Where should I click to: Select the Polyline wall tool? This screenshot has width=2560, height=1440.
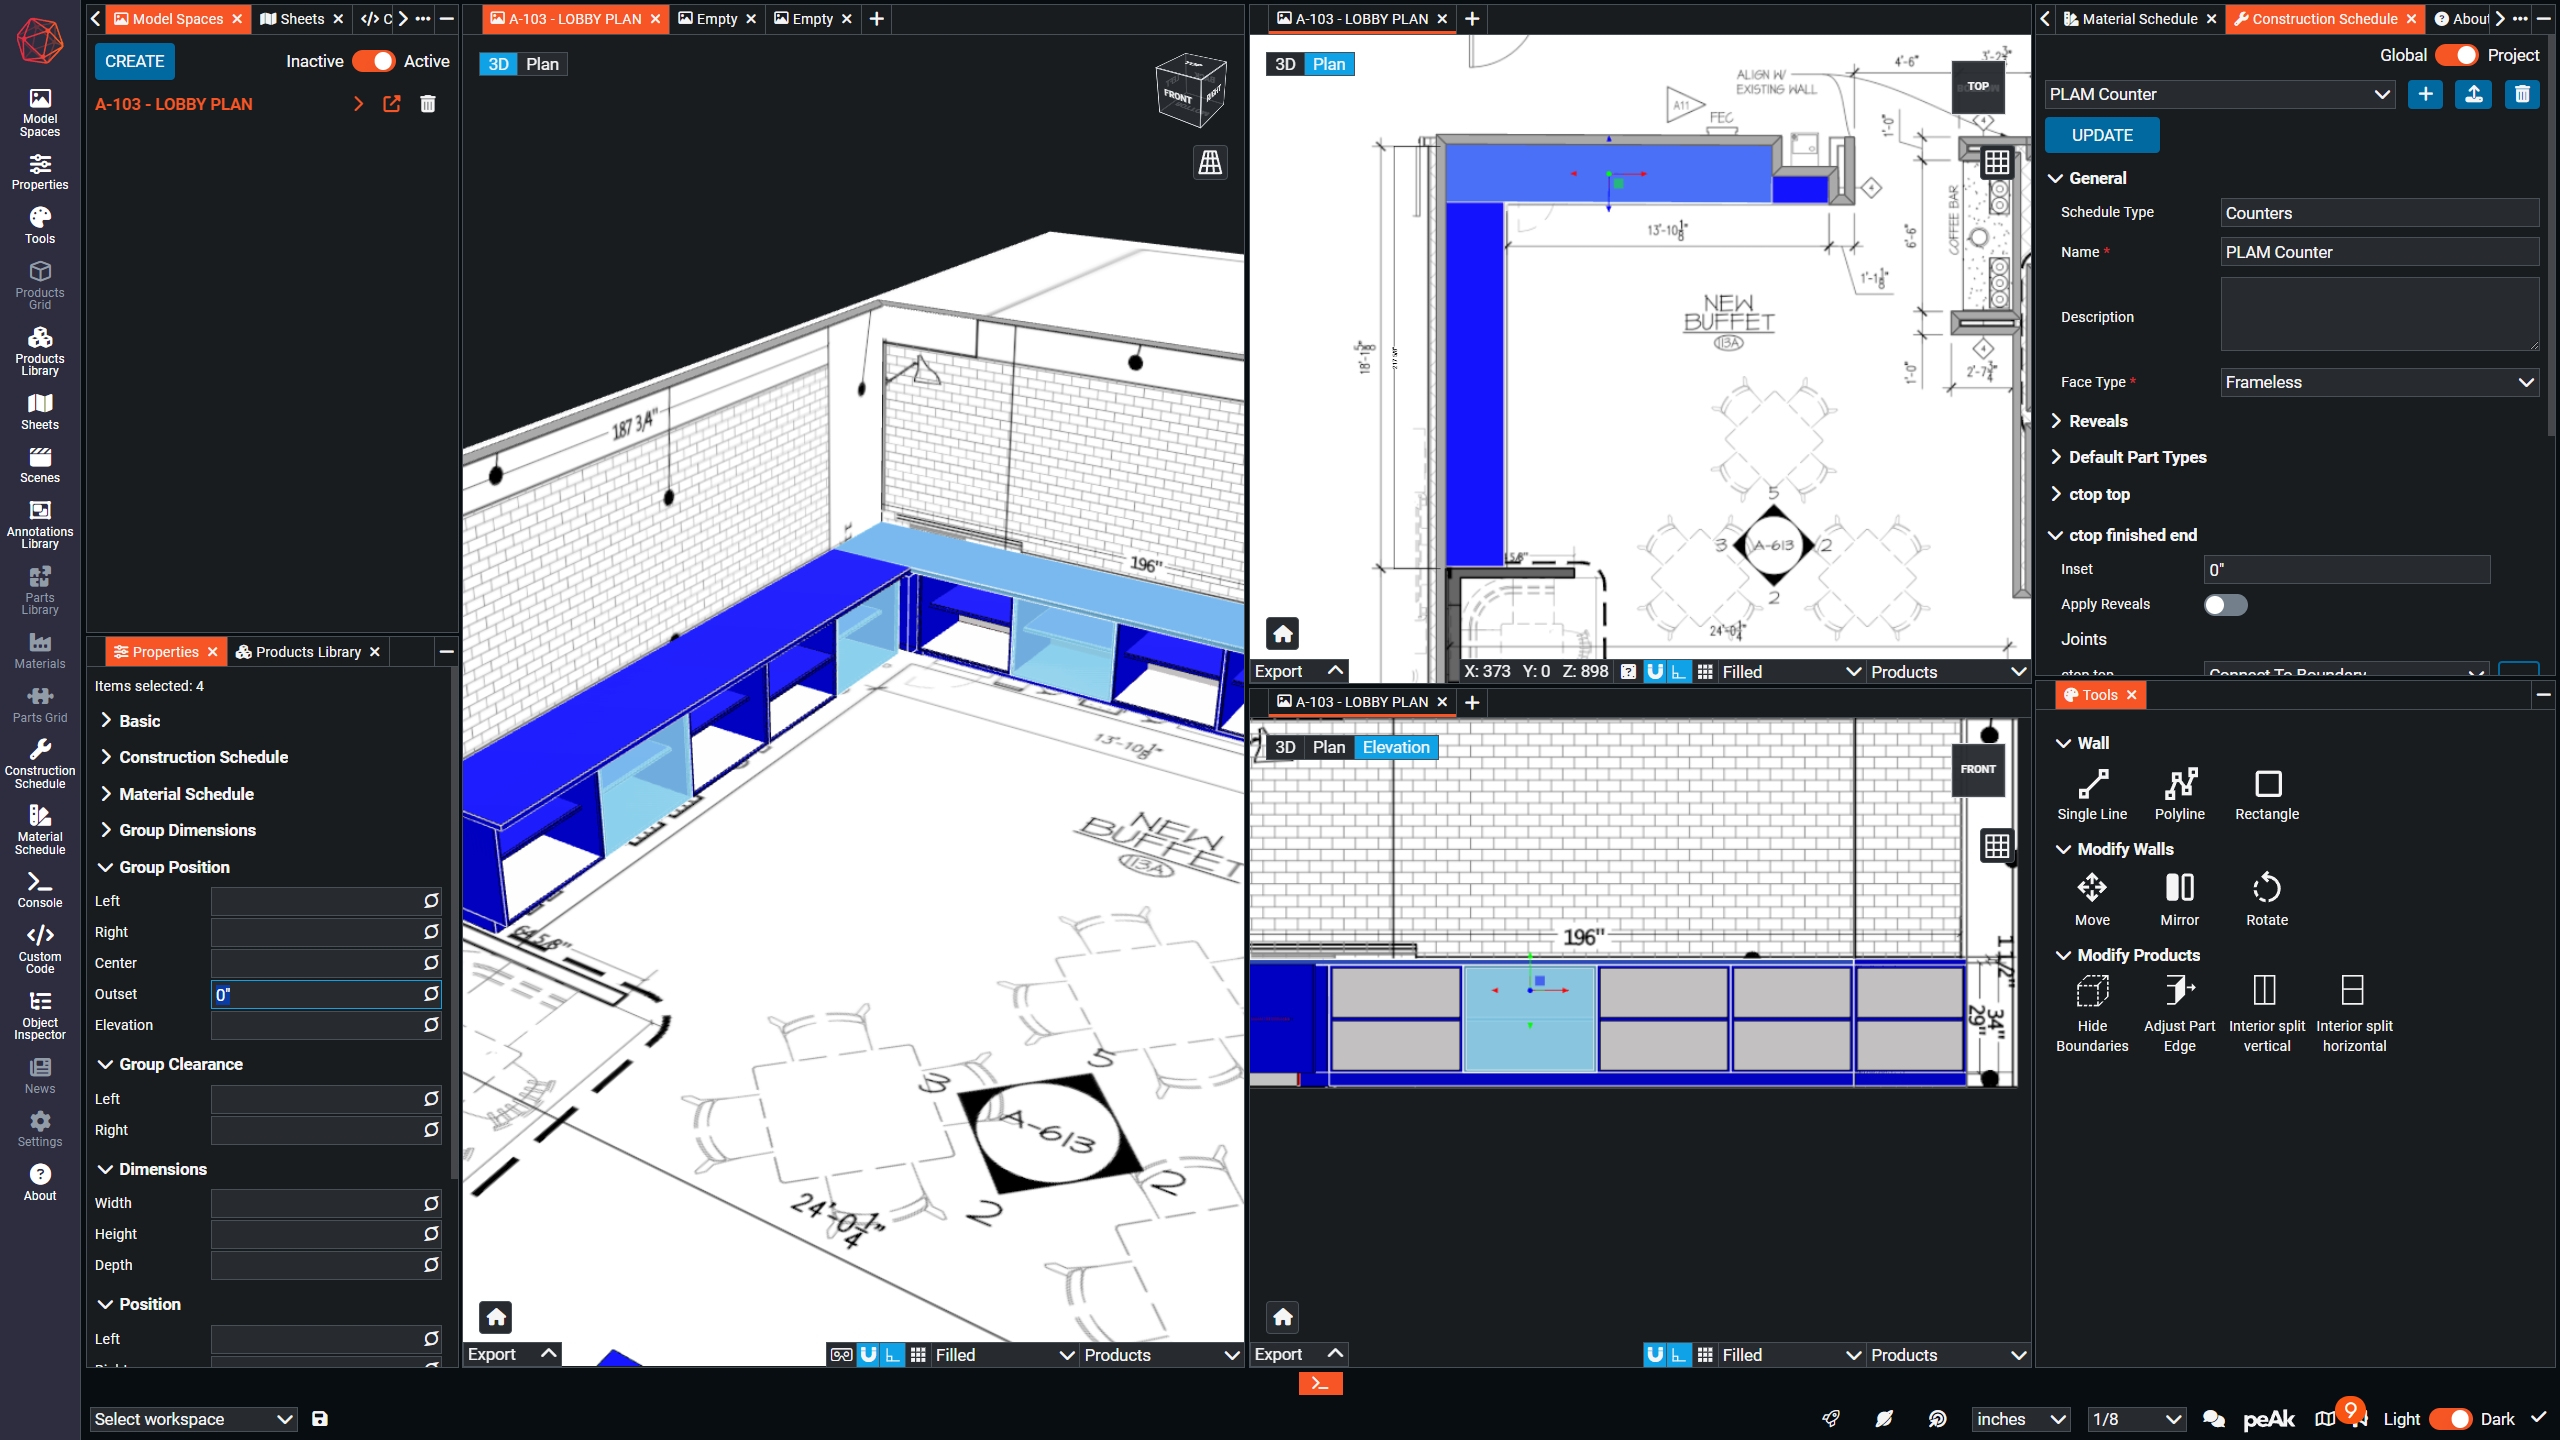[2179, 794]
